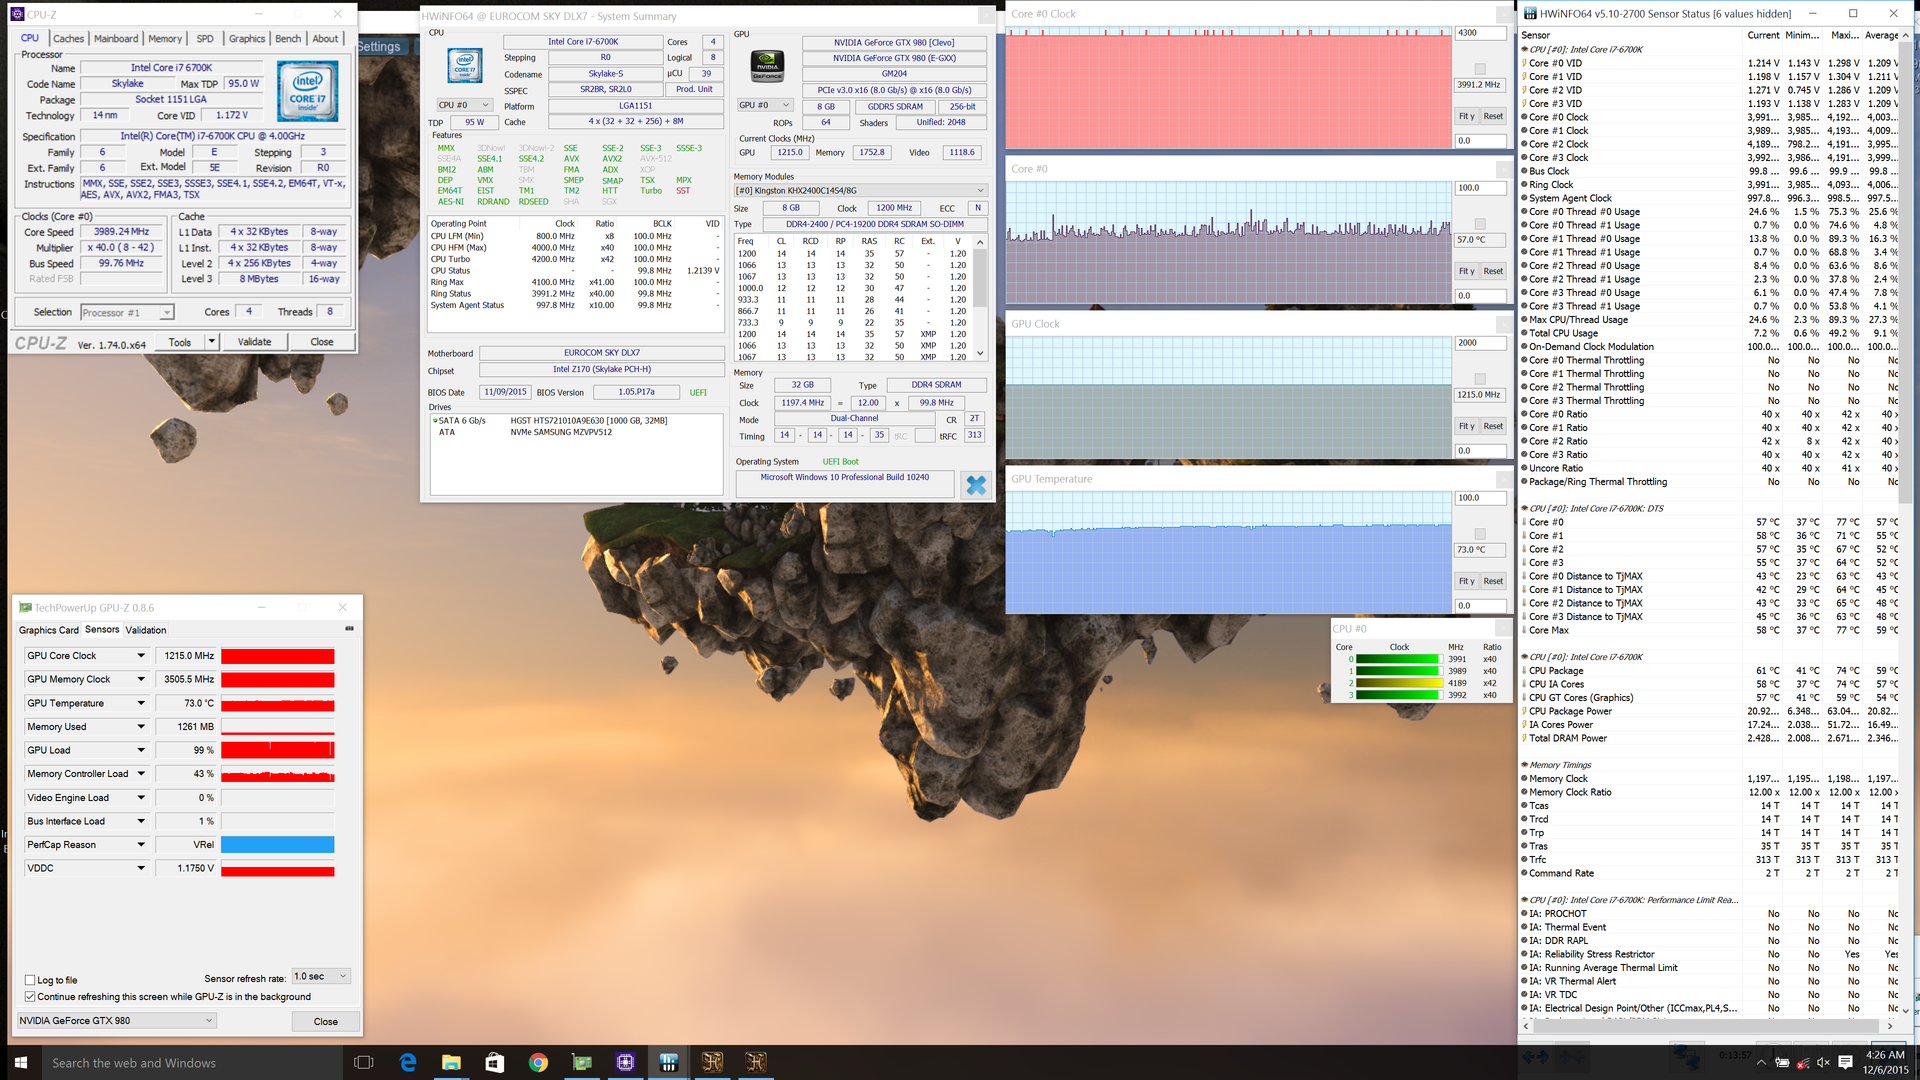
Task: Open Task View on the taskbar
Action: 364,1062
